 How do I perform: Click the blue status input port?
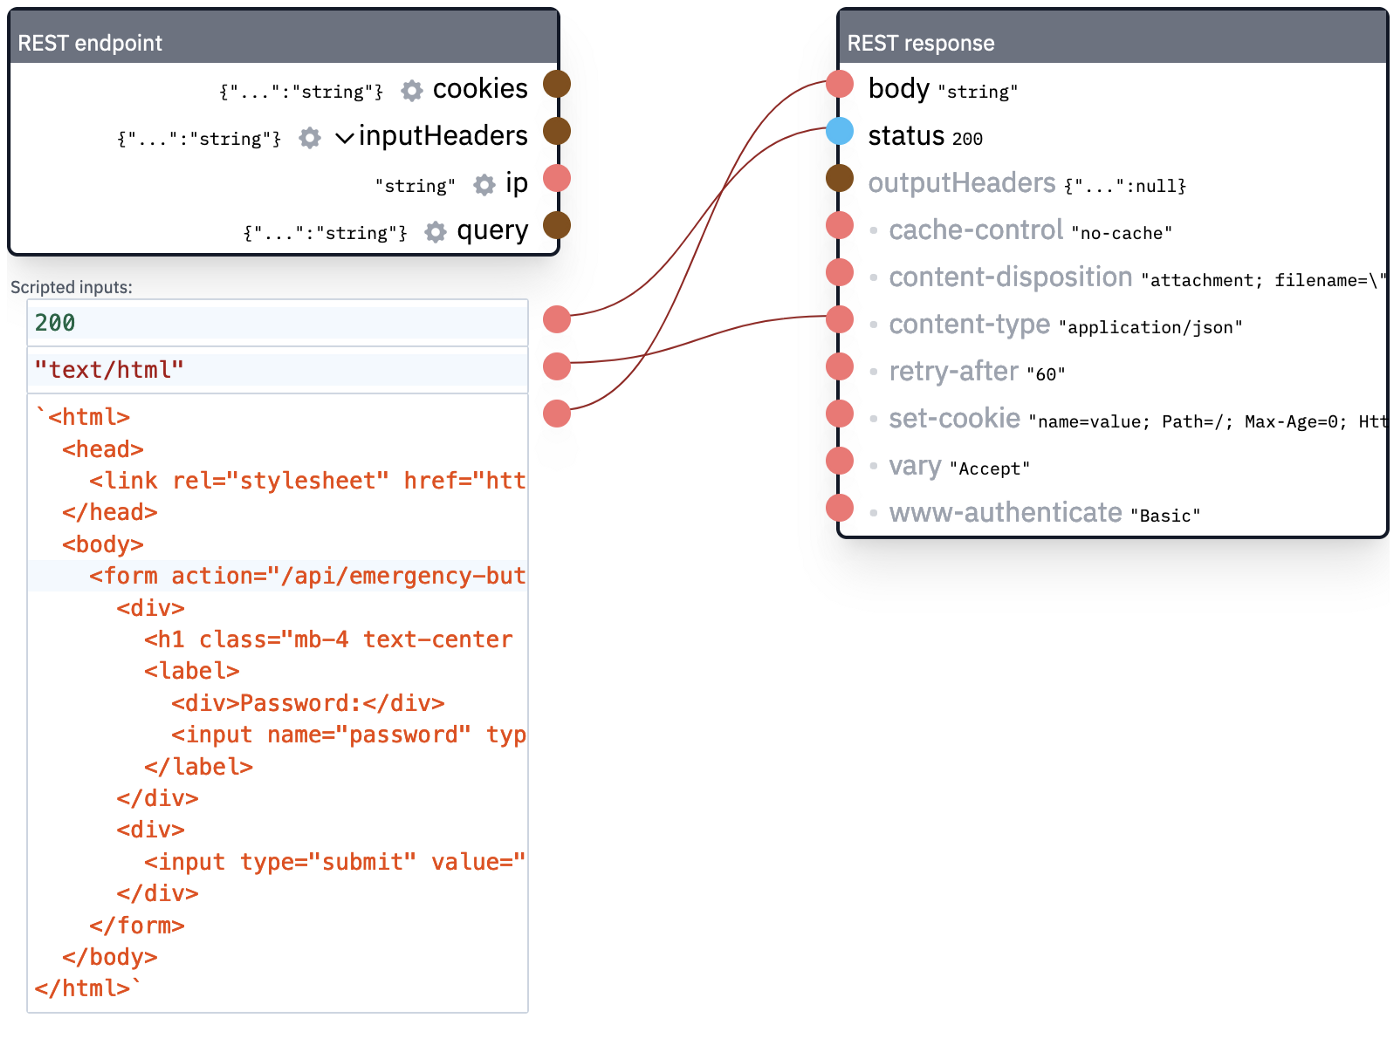point(840,131)
